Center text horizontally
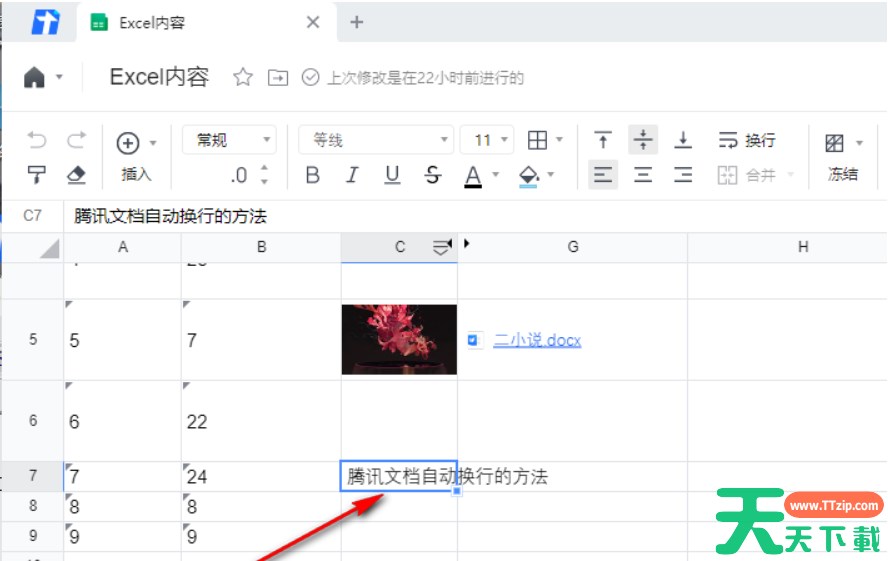The width and height of the screenshot is (888, 561). pyautogui.click(x=643, y=175)
